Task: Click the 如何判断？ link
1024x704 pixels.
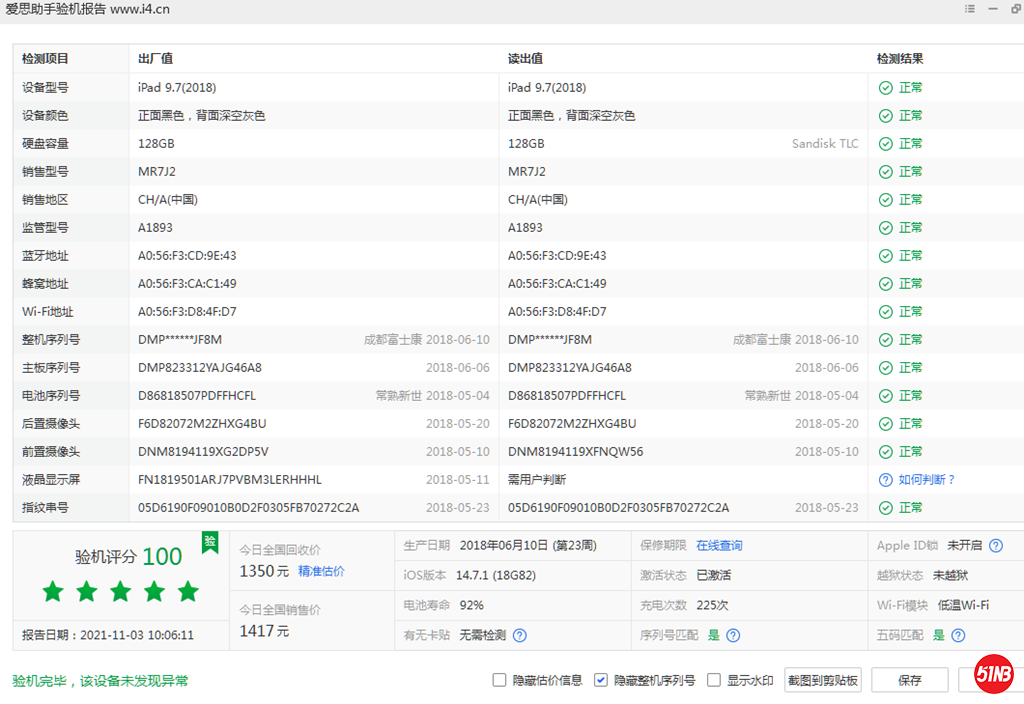Action: click(927, 480)
